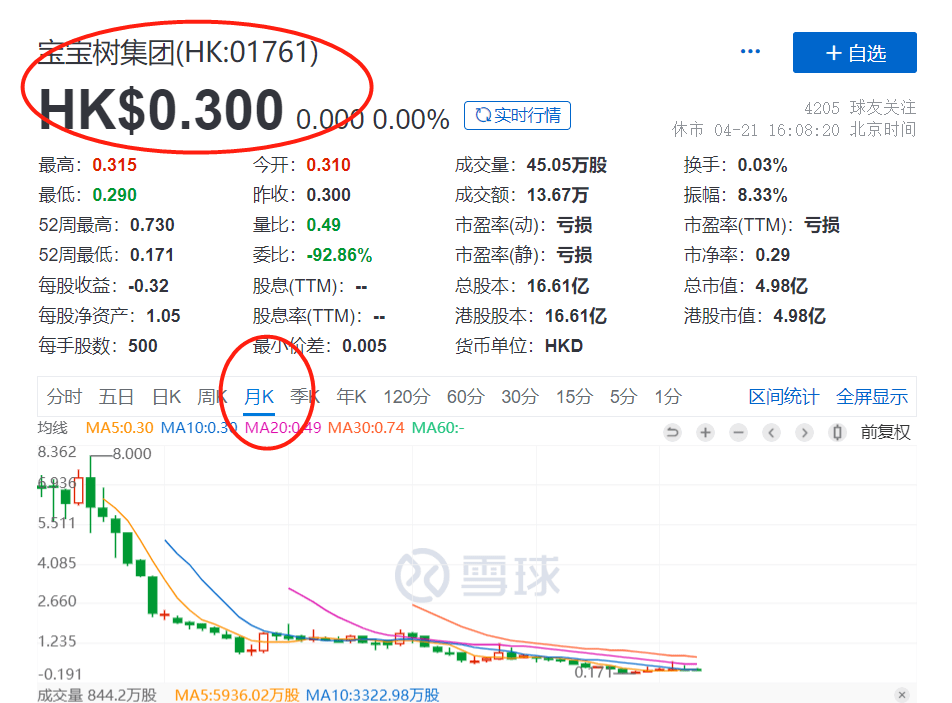Click the 总市值 value 4.98亿
This screenshot has width=952, height=703.
(x=781, y=285)
